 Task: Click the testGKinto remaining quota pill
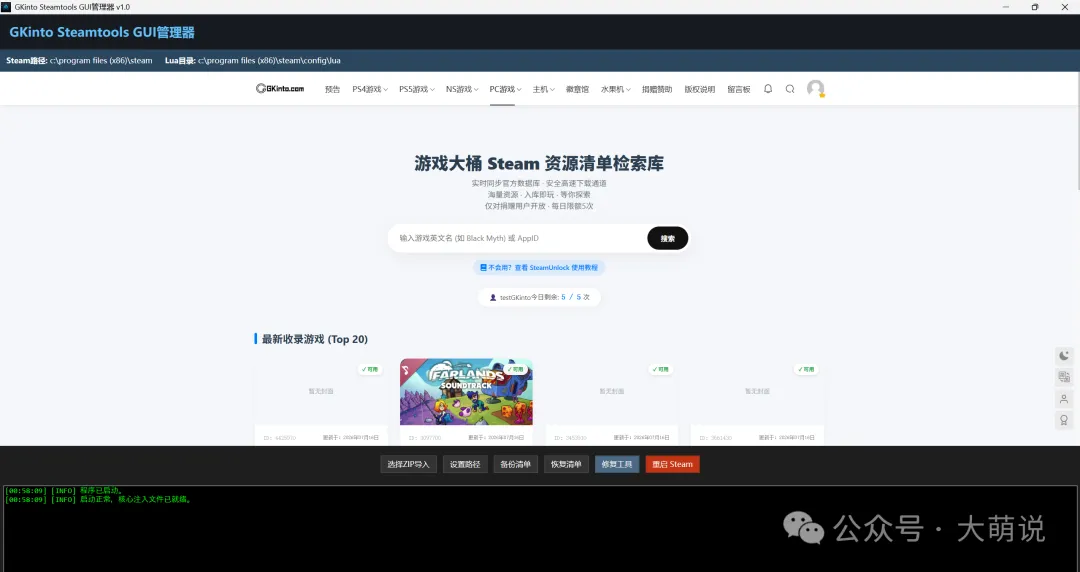tap(539, 297)
